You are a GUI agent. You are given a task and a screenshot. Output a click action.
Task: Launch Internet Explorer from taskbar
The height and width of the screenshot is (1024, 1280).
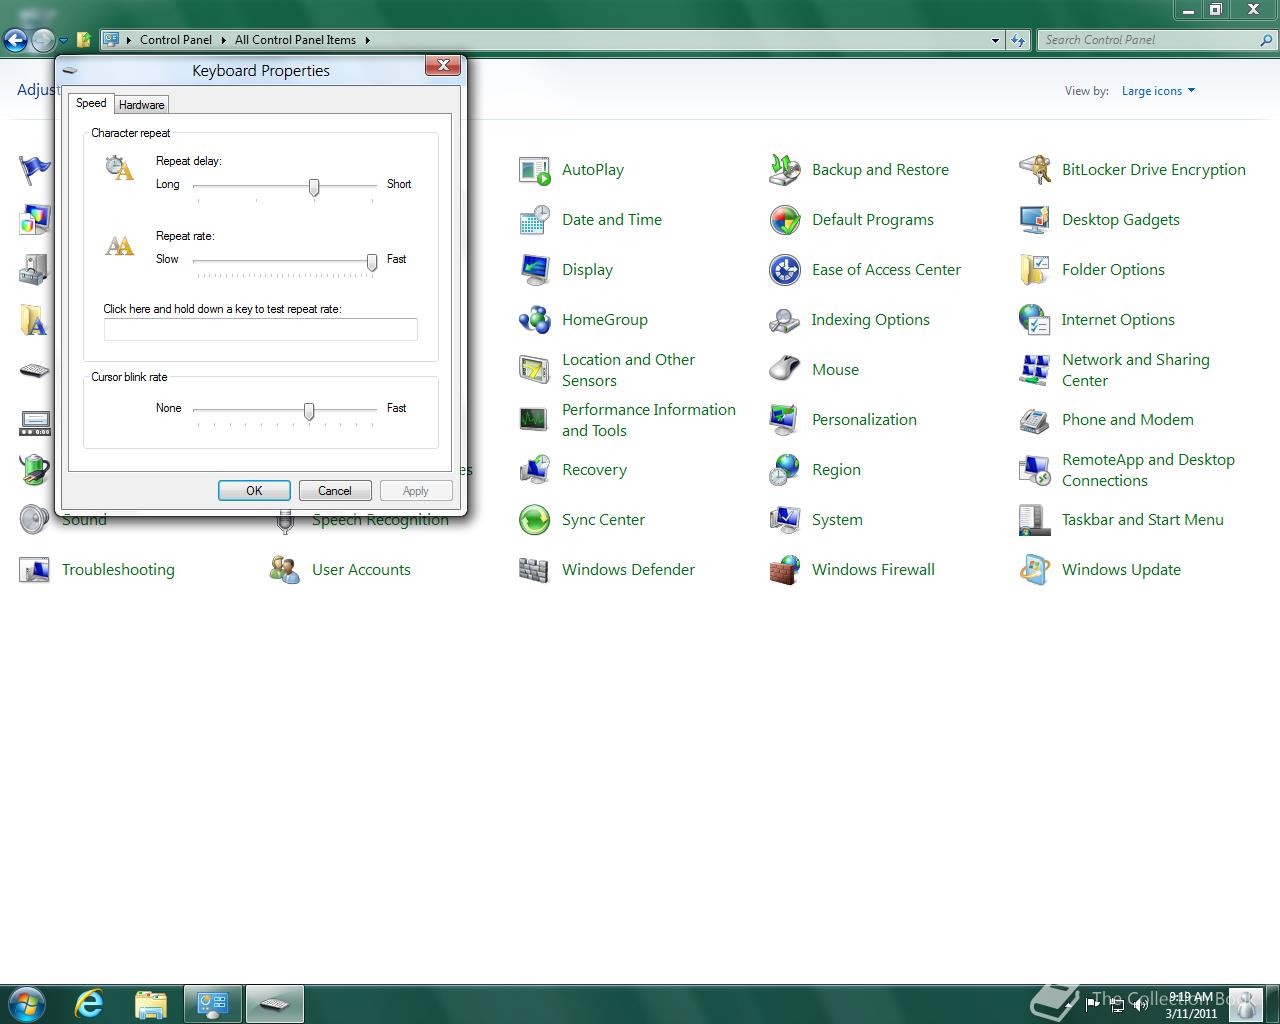point(89,1004)
